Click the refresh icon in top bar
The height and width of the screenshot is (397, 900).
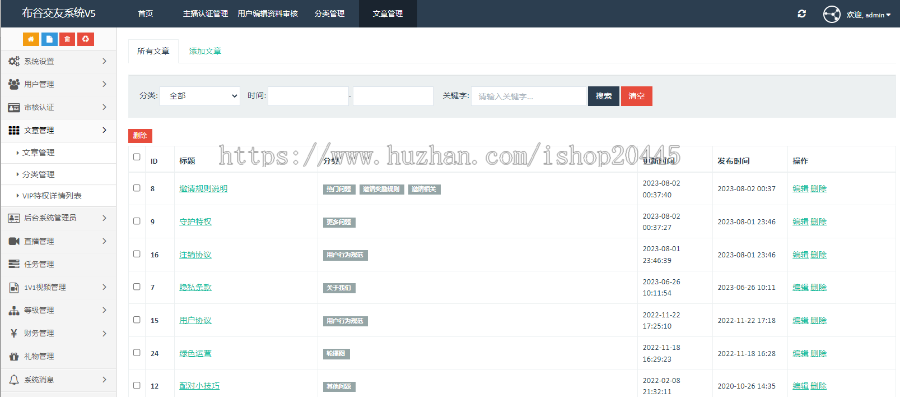(802, 14)
